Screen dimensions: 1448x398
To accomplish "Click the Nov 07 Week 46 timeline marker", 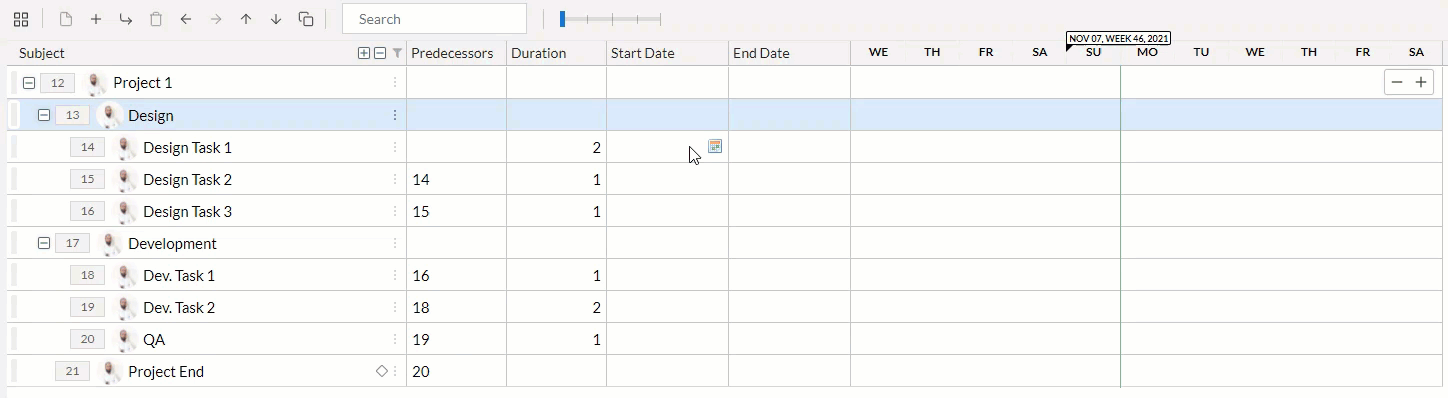I will click(x=1118, y=38).
